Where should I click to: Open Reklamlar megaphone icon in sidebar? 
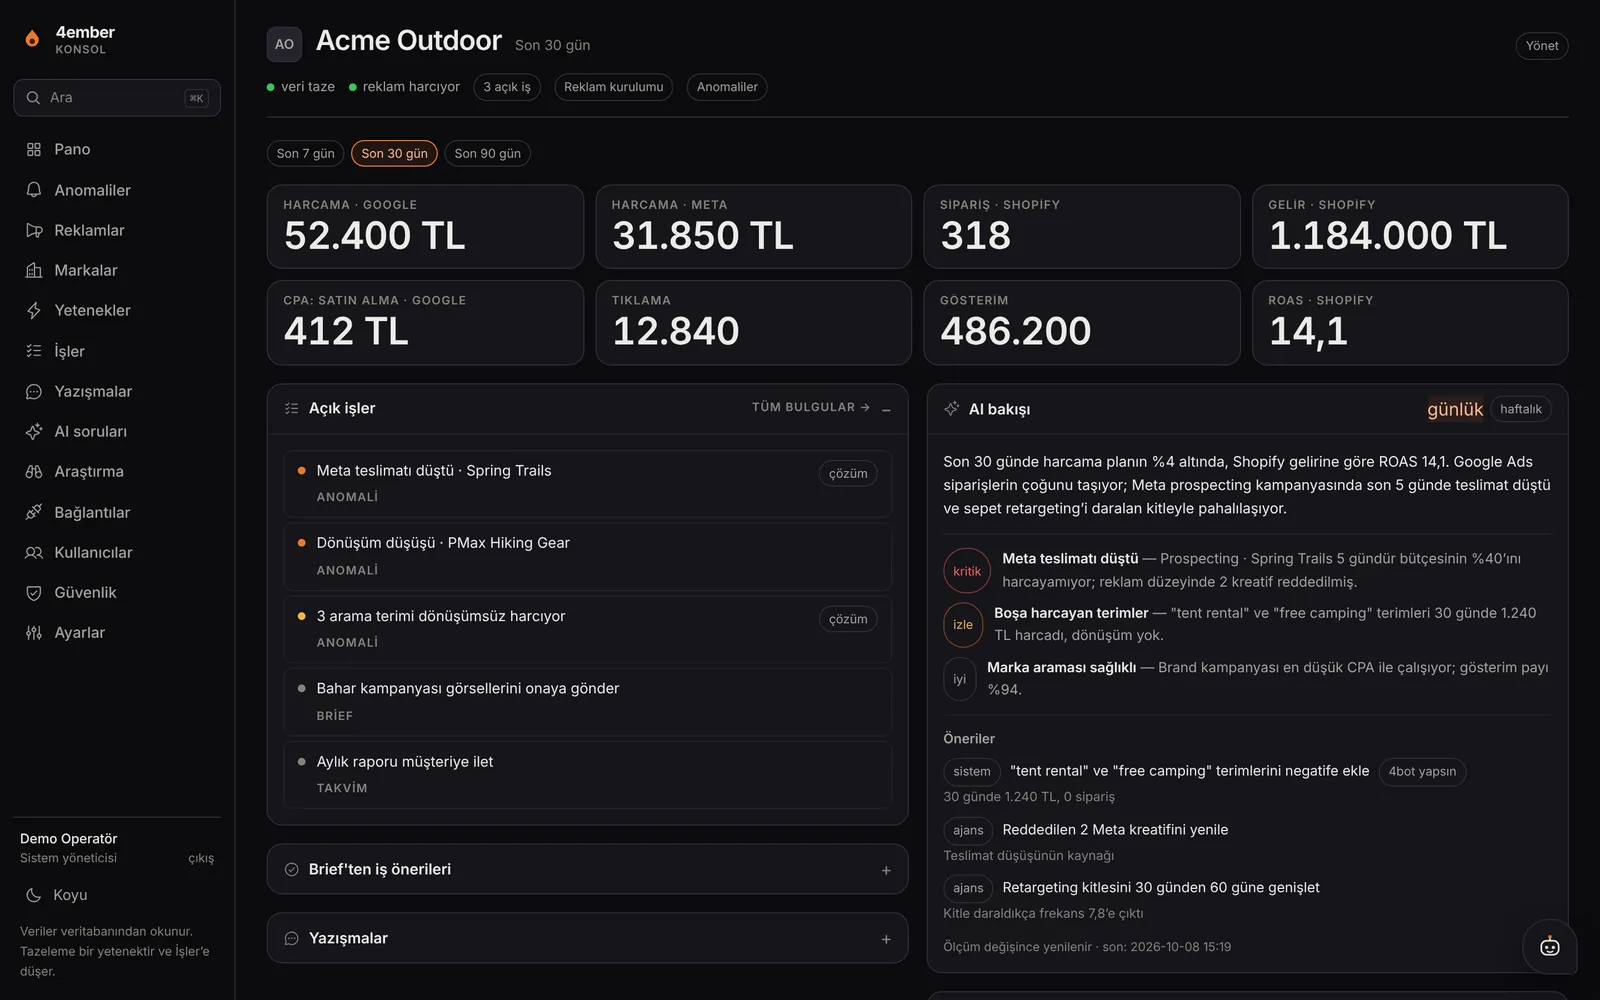tap(34, 230)
